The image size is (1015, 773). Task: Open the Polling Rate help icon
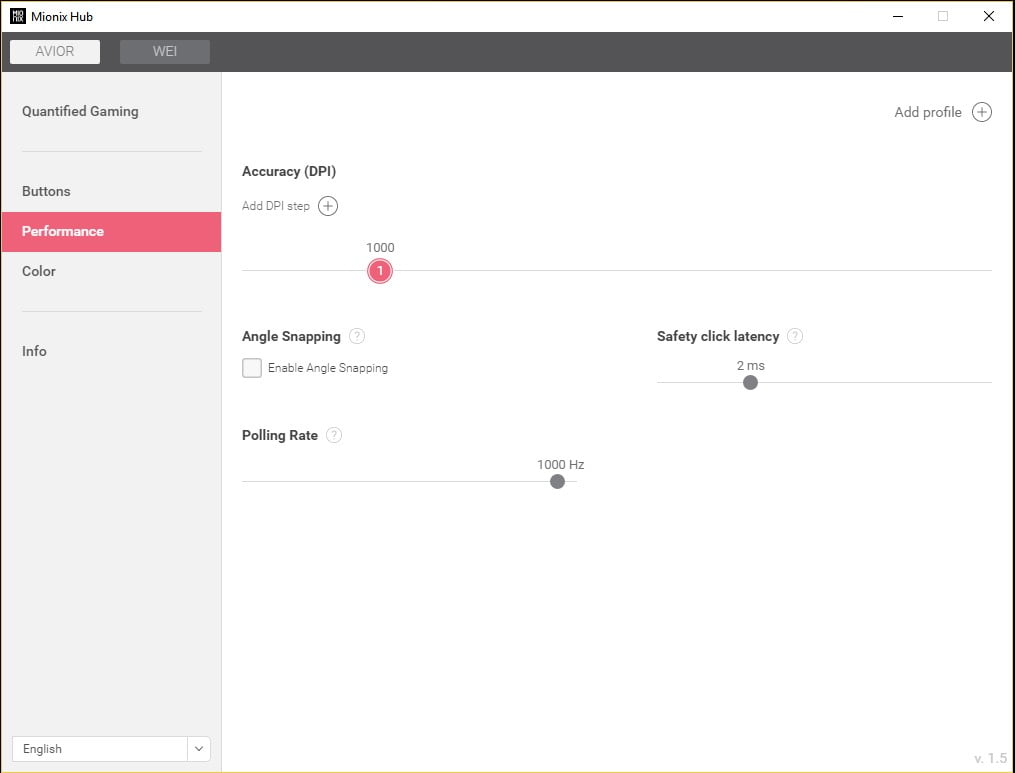tap(334, 435)
